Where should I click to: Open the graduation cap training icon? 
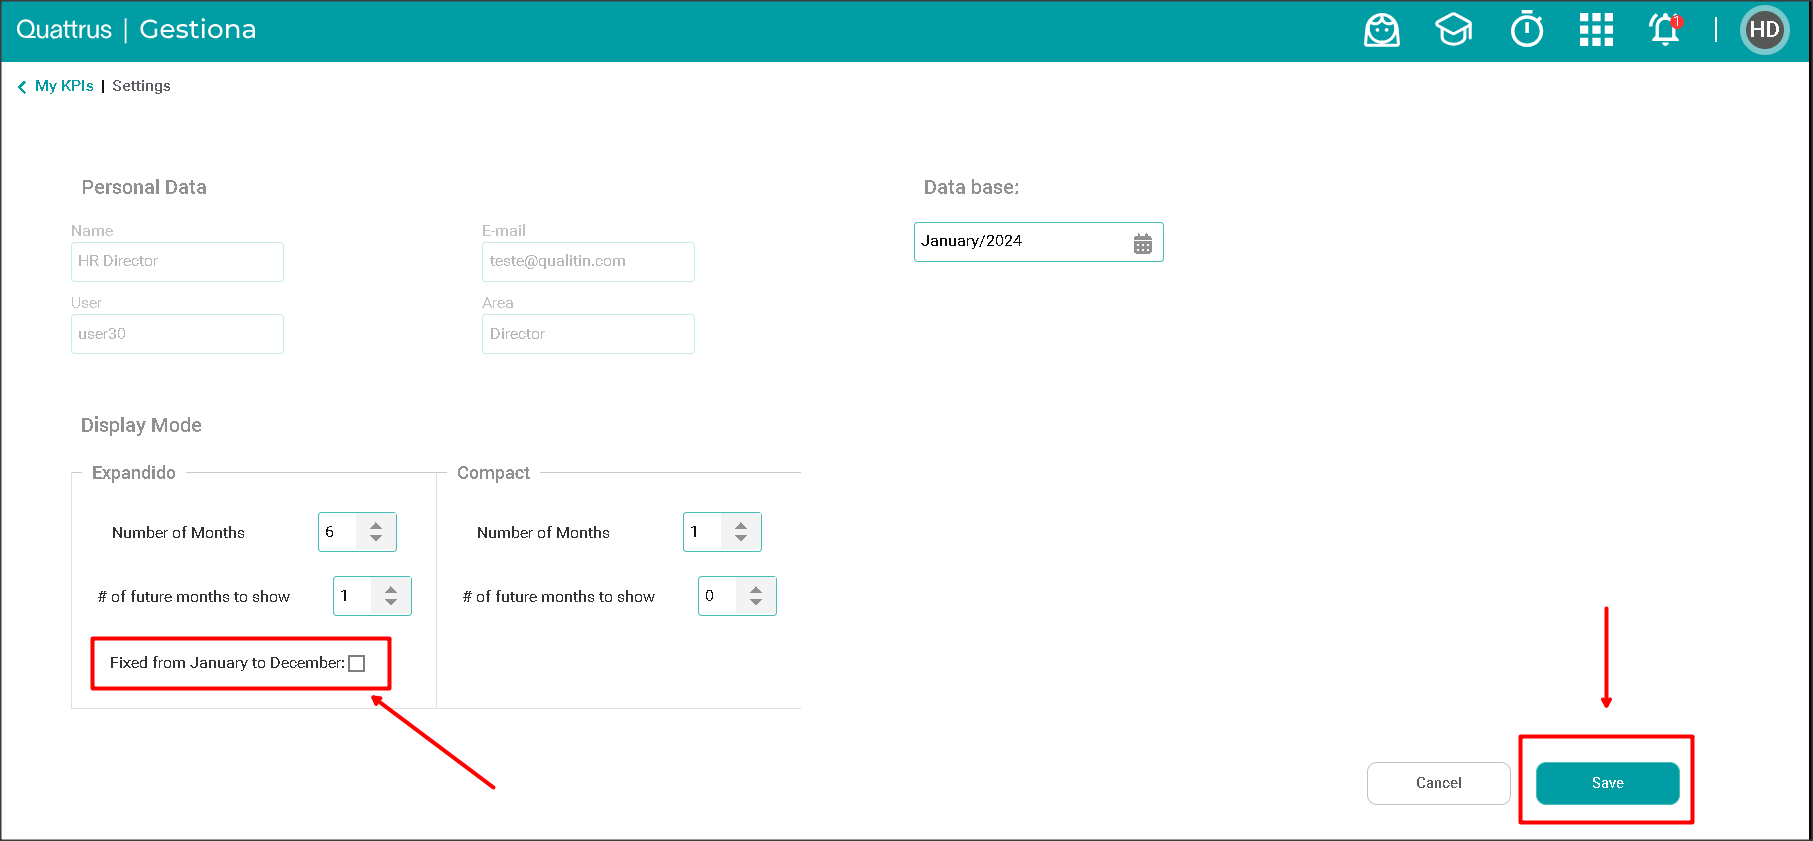(1453, 30)
